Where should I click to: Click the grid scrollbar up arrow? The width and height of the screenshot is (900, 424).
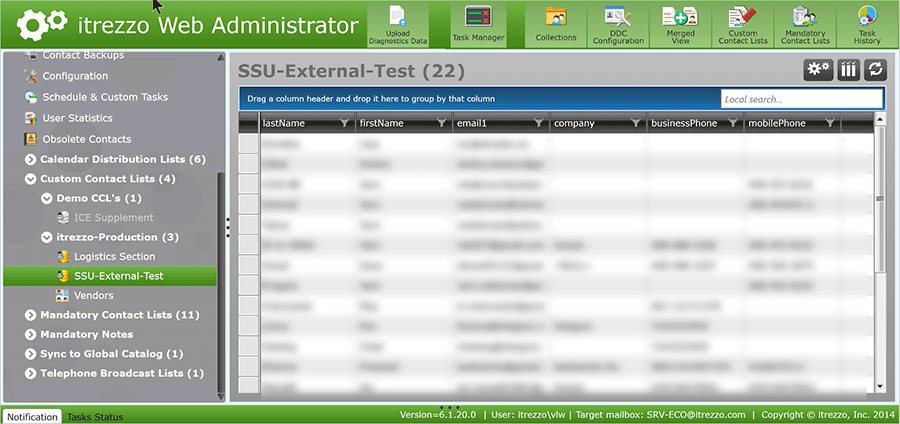click(880, 119)
